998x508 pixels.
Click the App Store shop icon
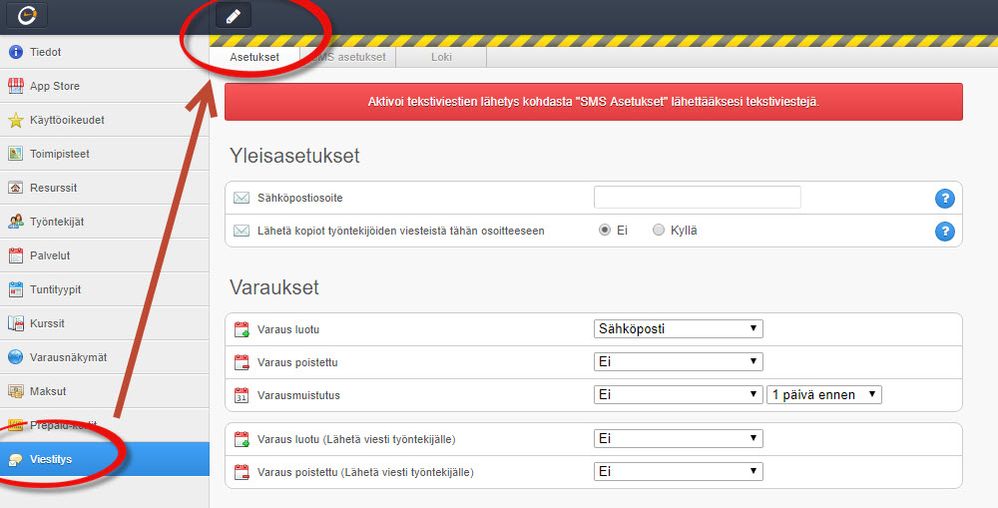(16, 86)
